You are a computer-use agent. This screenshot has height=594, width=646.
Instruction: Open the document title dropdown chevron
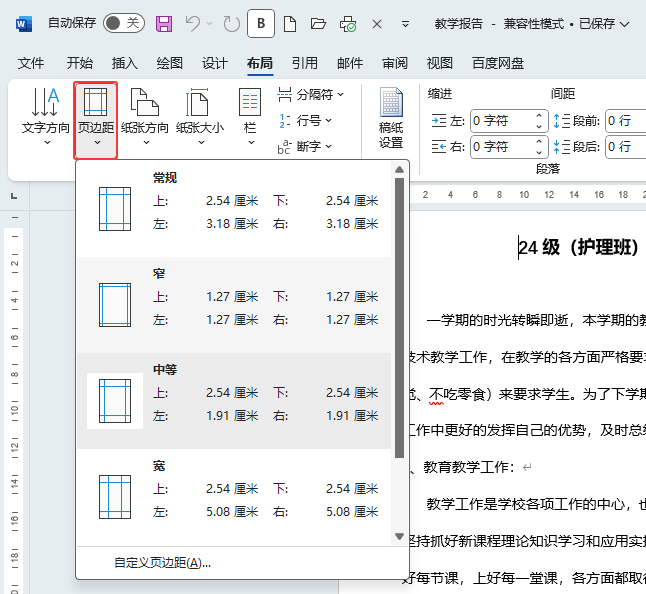click(625, 24)
